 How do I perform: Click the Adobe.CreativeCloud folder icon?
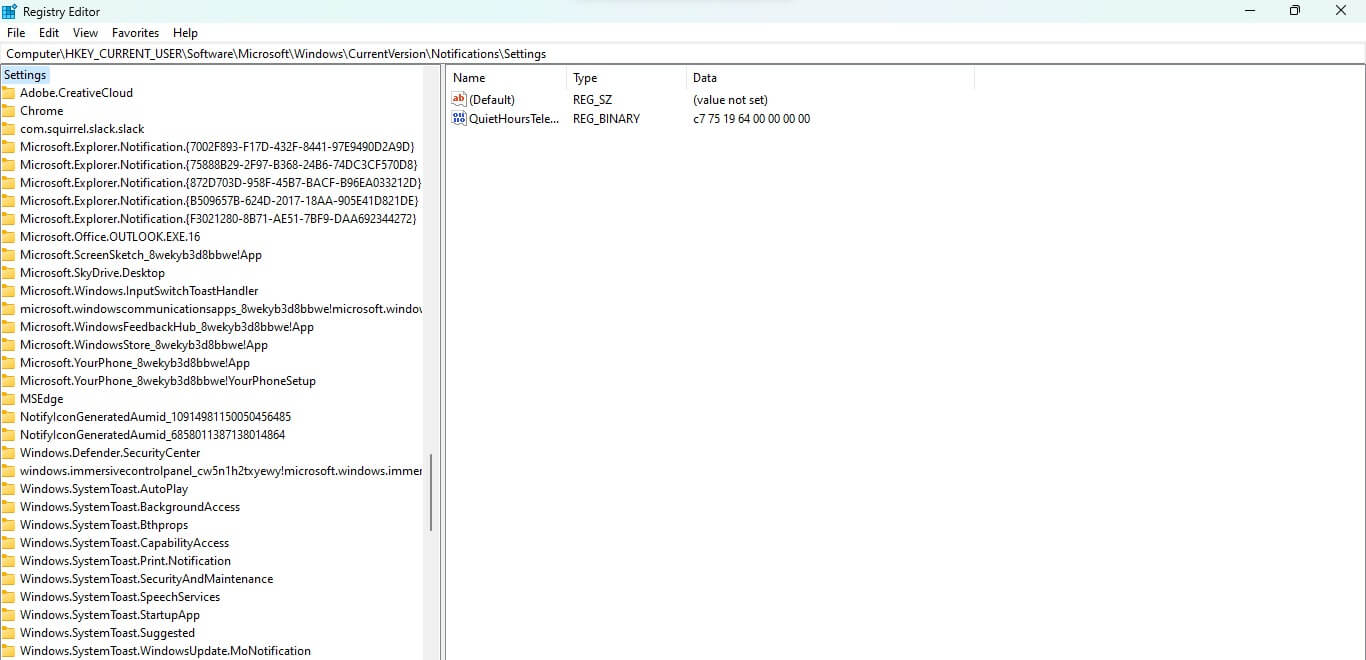pos(9,93)
